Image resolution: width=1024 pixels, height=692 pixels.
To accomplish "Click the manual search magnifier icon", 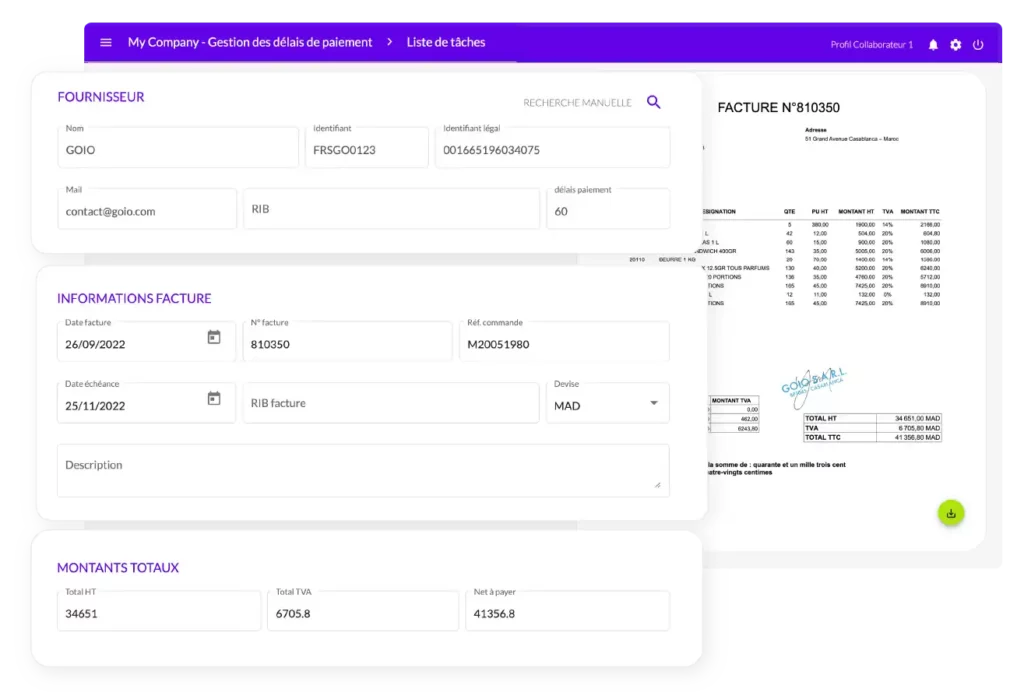I will click(x=654, y=102).
